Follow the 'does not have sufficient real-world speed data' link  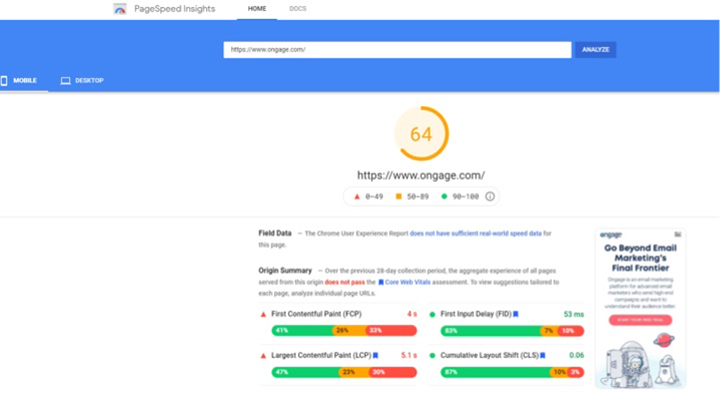476,233
